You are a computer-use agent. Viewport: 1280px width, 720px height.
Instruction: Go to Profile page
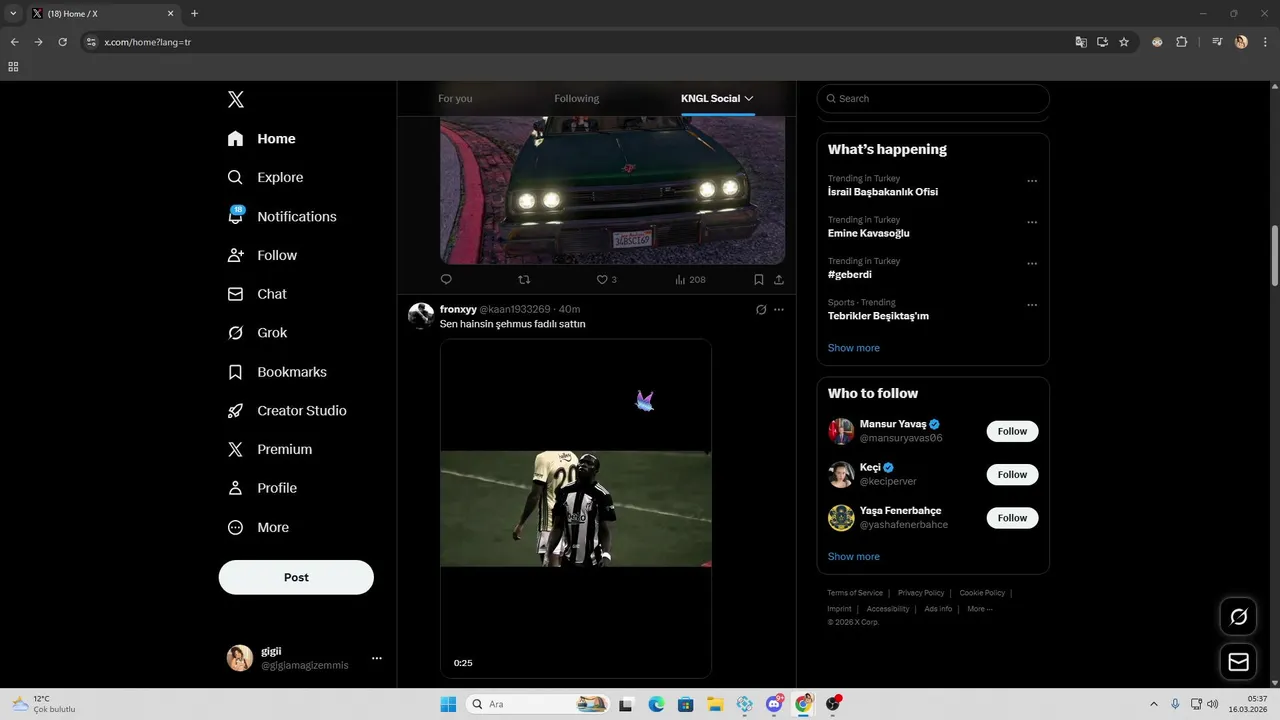coord(263,488)
